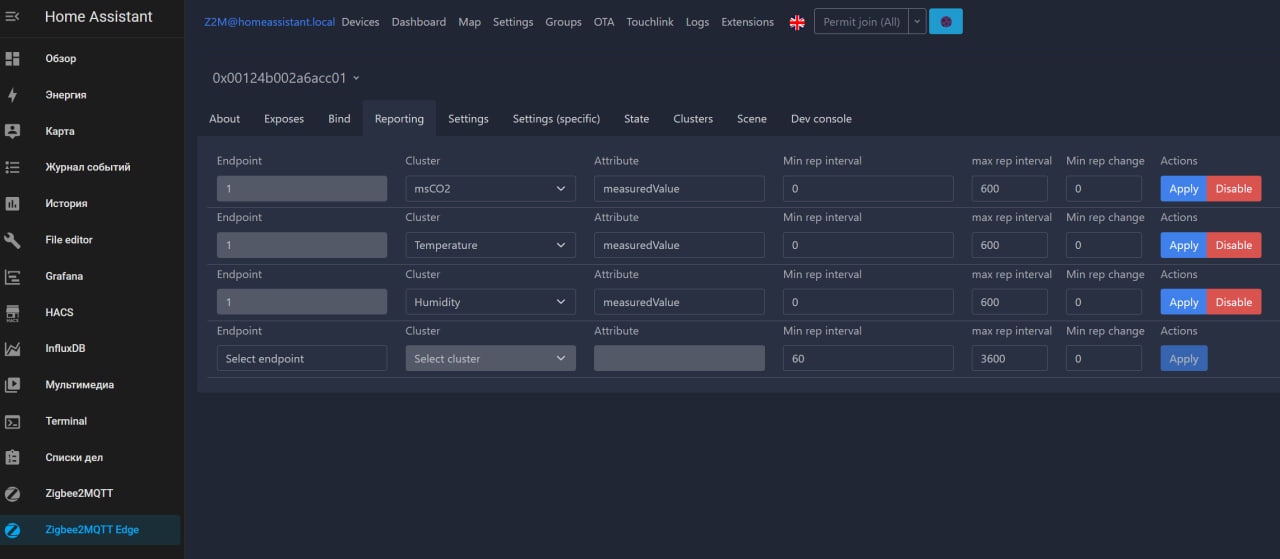The height and width of the screenshot is (559, 1280).
Task: Disable reporting for the Humidity row
Action: [x=1234, y=302]
